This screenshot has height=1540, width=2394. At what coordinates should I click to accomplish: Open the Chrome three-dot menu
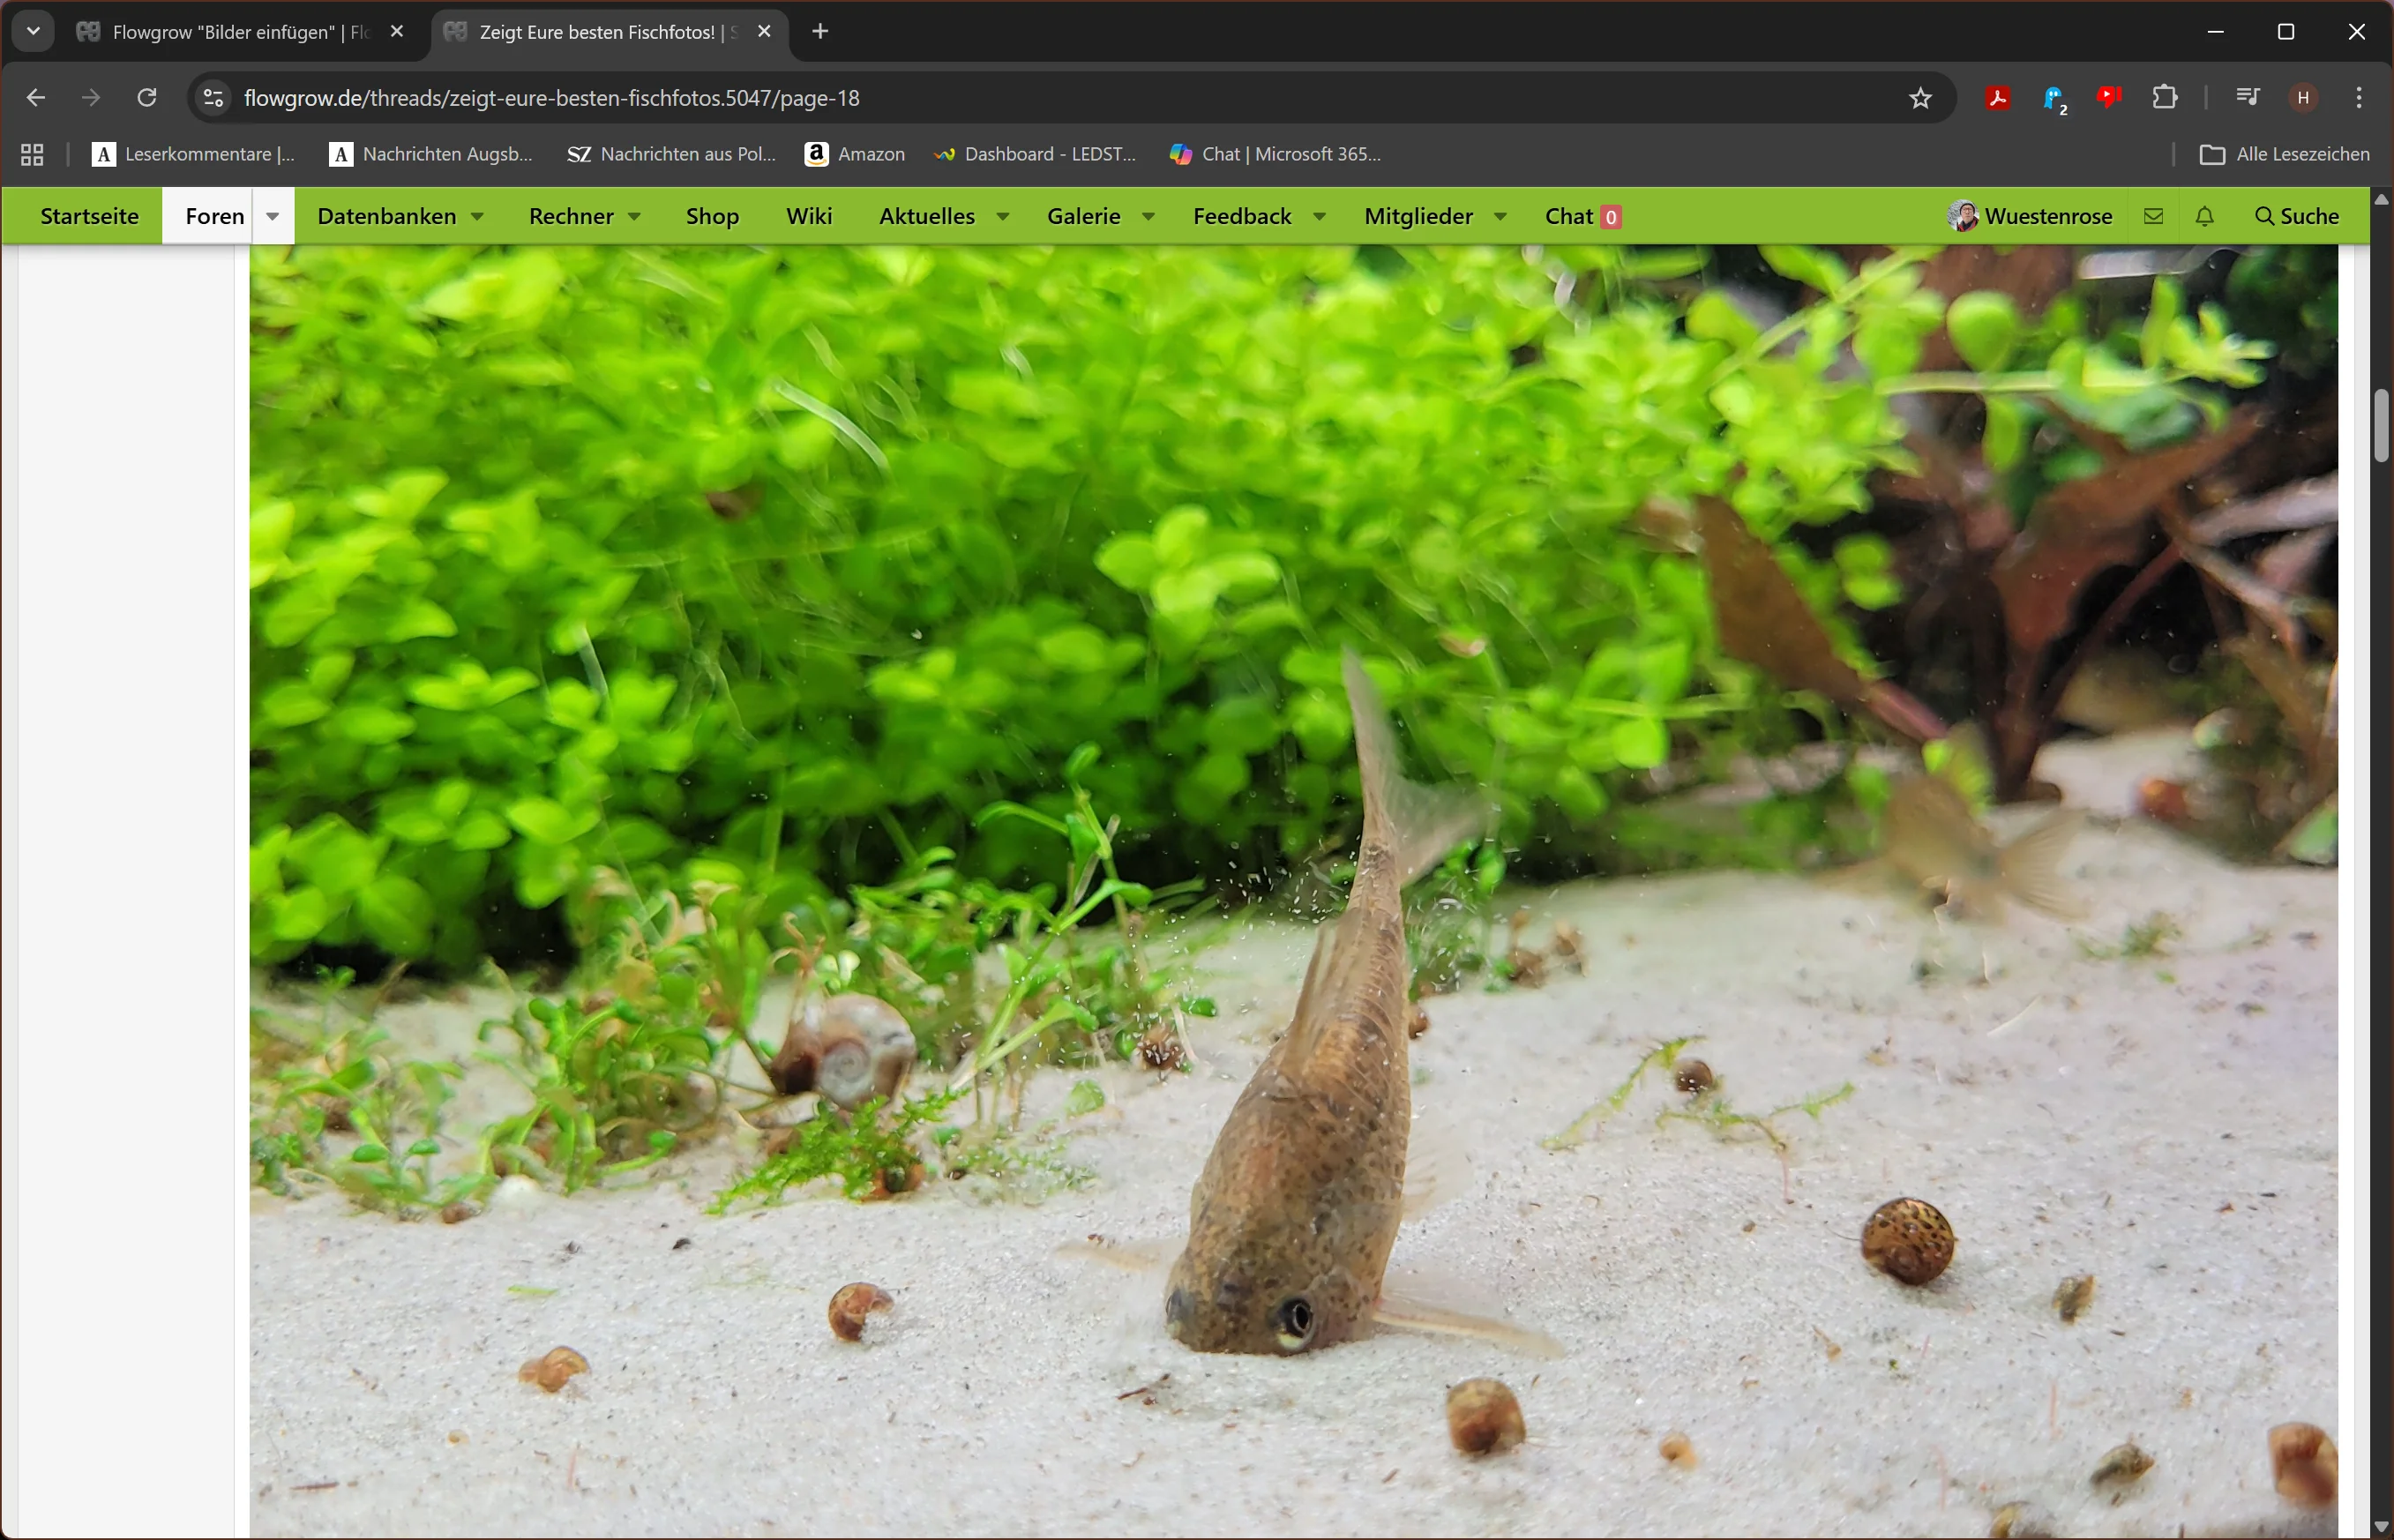(x=2358, y=98)
